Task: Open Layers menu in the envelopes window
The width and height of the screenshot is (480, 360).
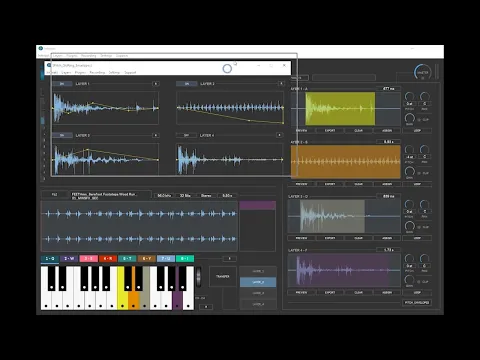Action: (66, 72)
